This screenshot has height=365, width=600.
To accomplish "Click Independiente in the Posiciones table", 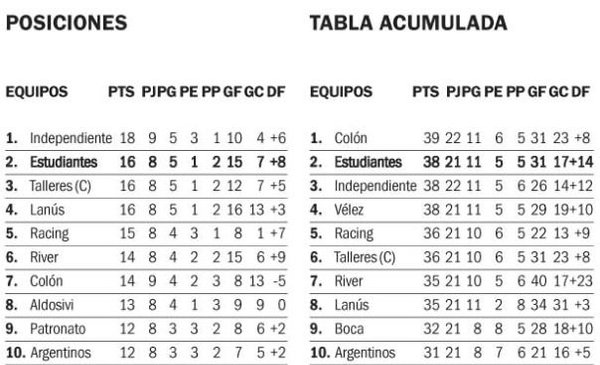I will point(71,138).
